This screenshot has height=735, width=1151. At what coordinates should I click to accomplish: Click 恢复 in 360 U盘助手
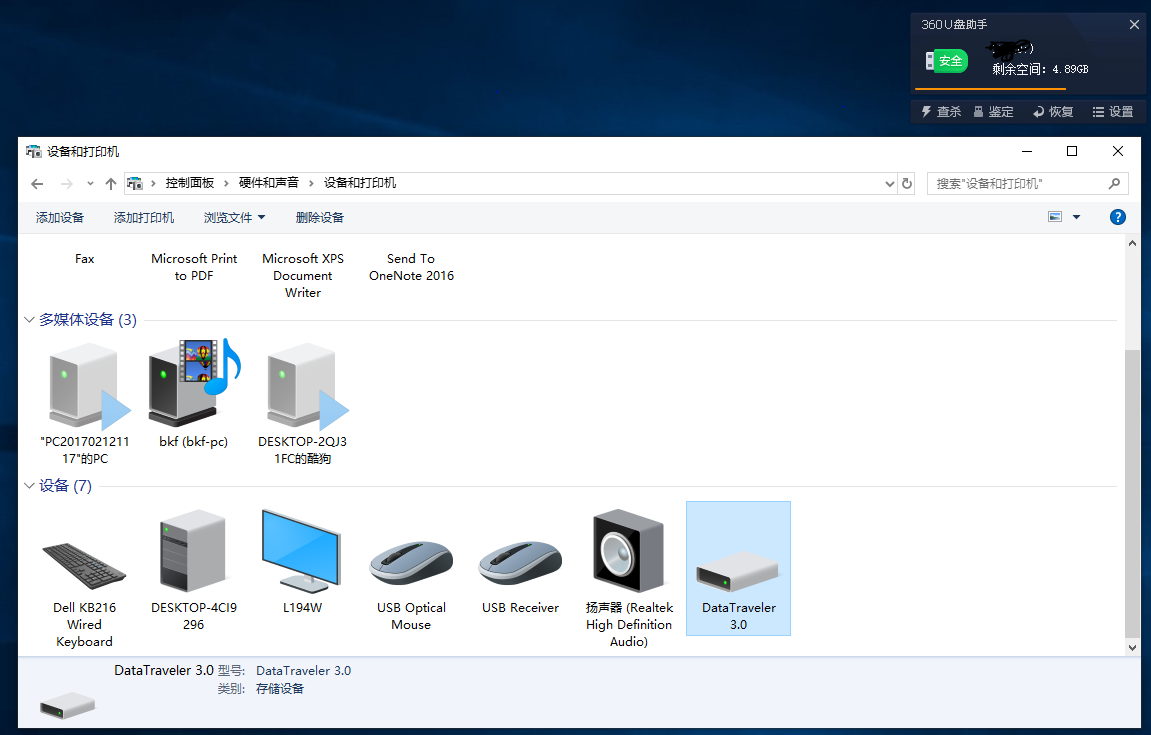1053,112
